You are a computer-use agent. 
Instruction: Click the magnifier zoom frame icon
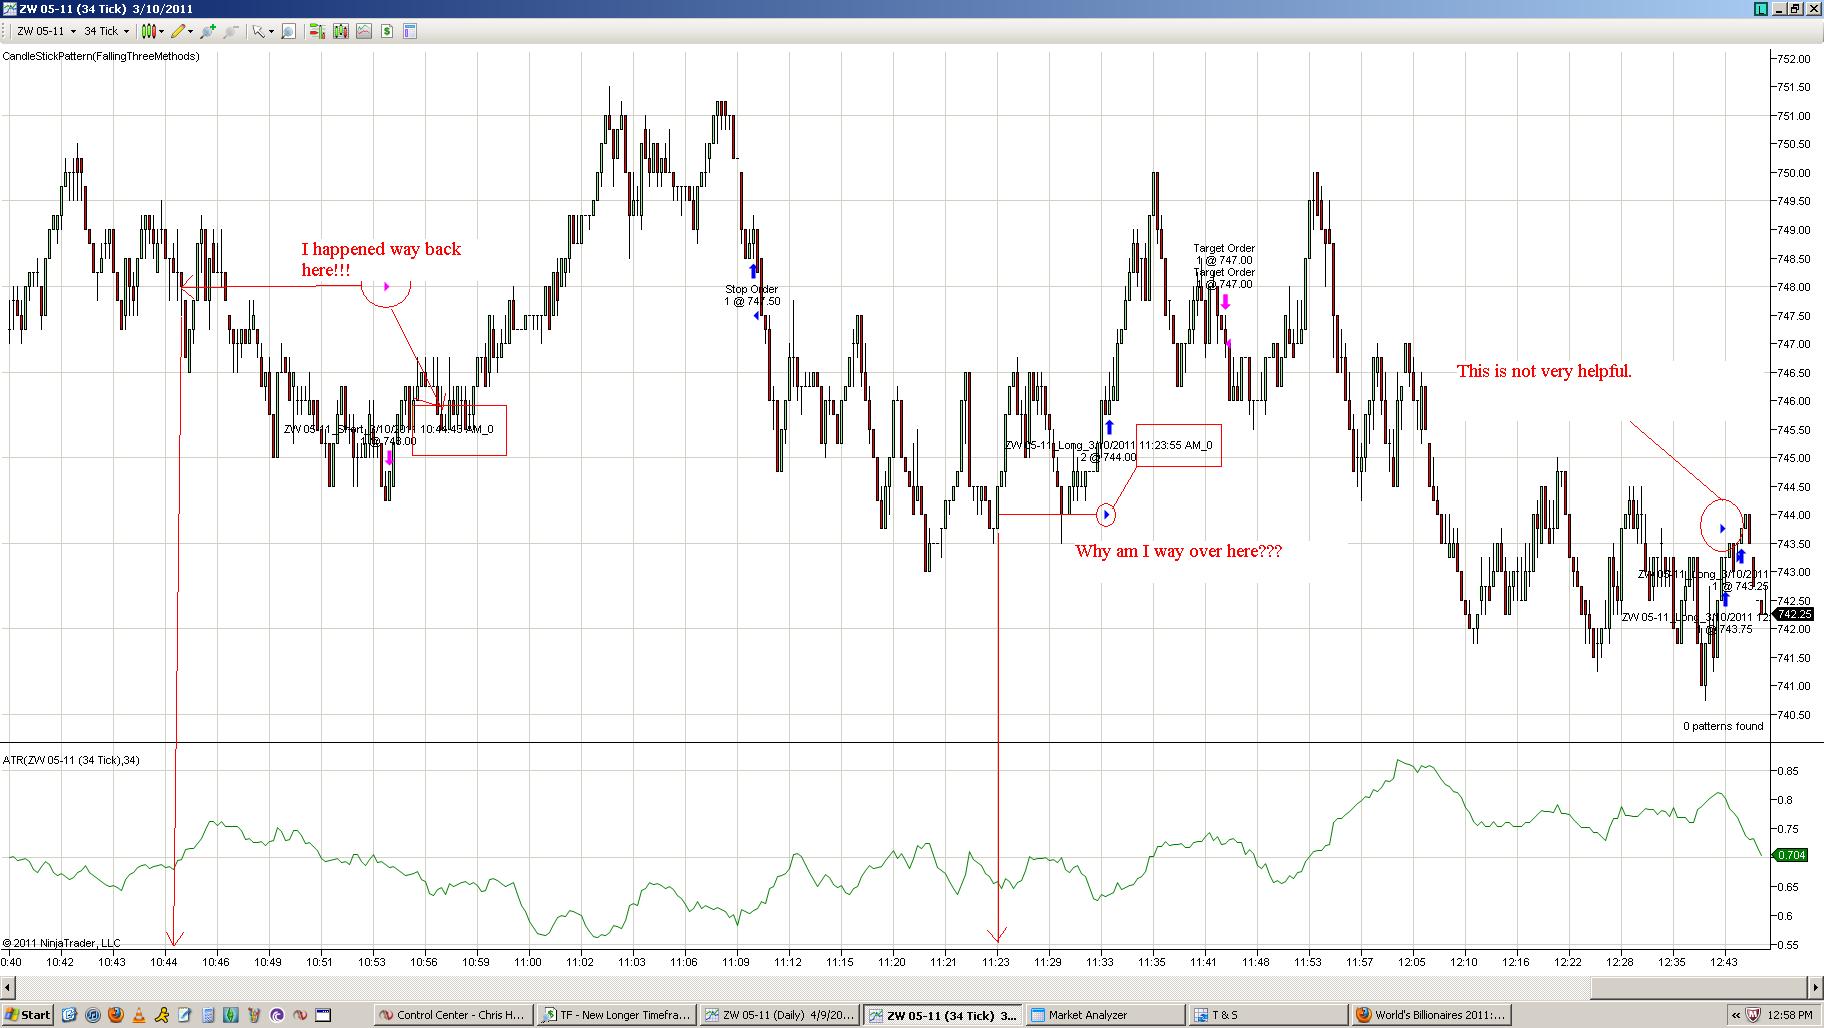click(x=288, y=31)
